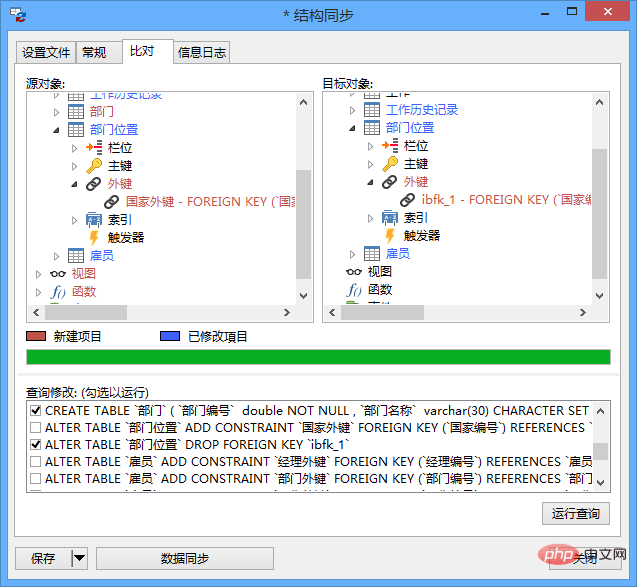Click the target 索引 index icon
637x587 pixels.
[x=390, y=218]
